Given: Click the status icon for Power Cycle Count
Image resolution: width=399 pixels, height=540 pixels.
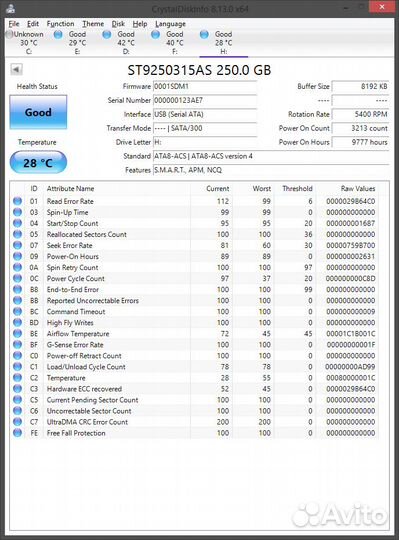Looking at the screenshot, I should click(17, 278).
